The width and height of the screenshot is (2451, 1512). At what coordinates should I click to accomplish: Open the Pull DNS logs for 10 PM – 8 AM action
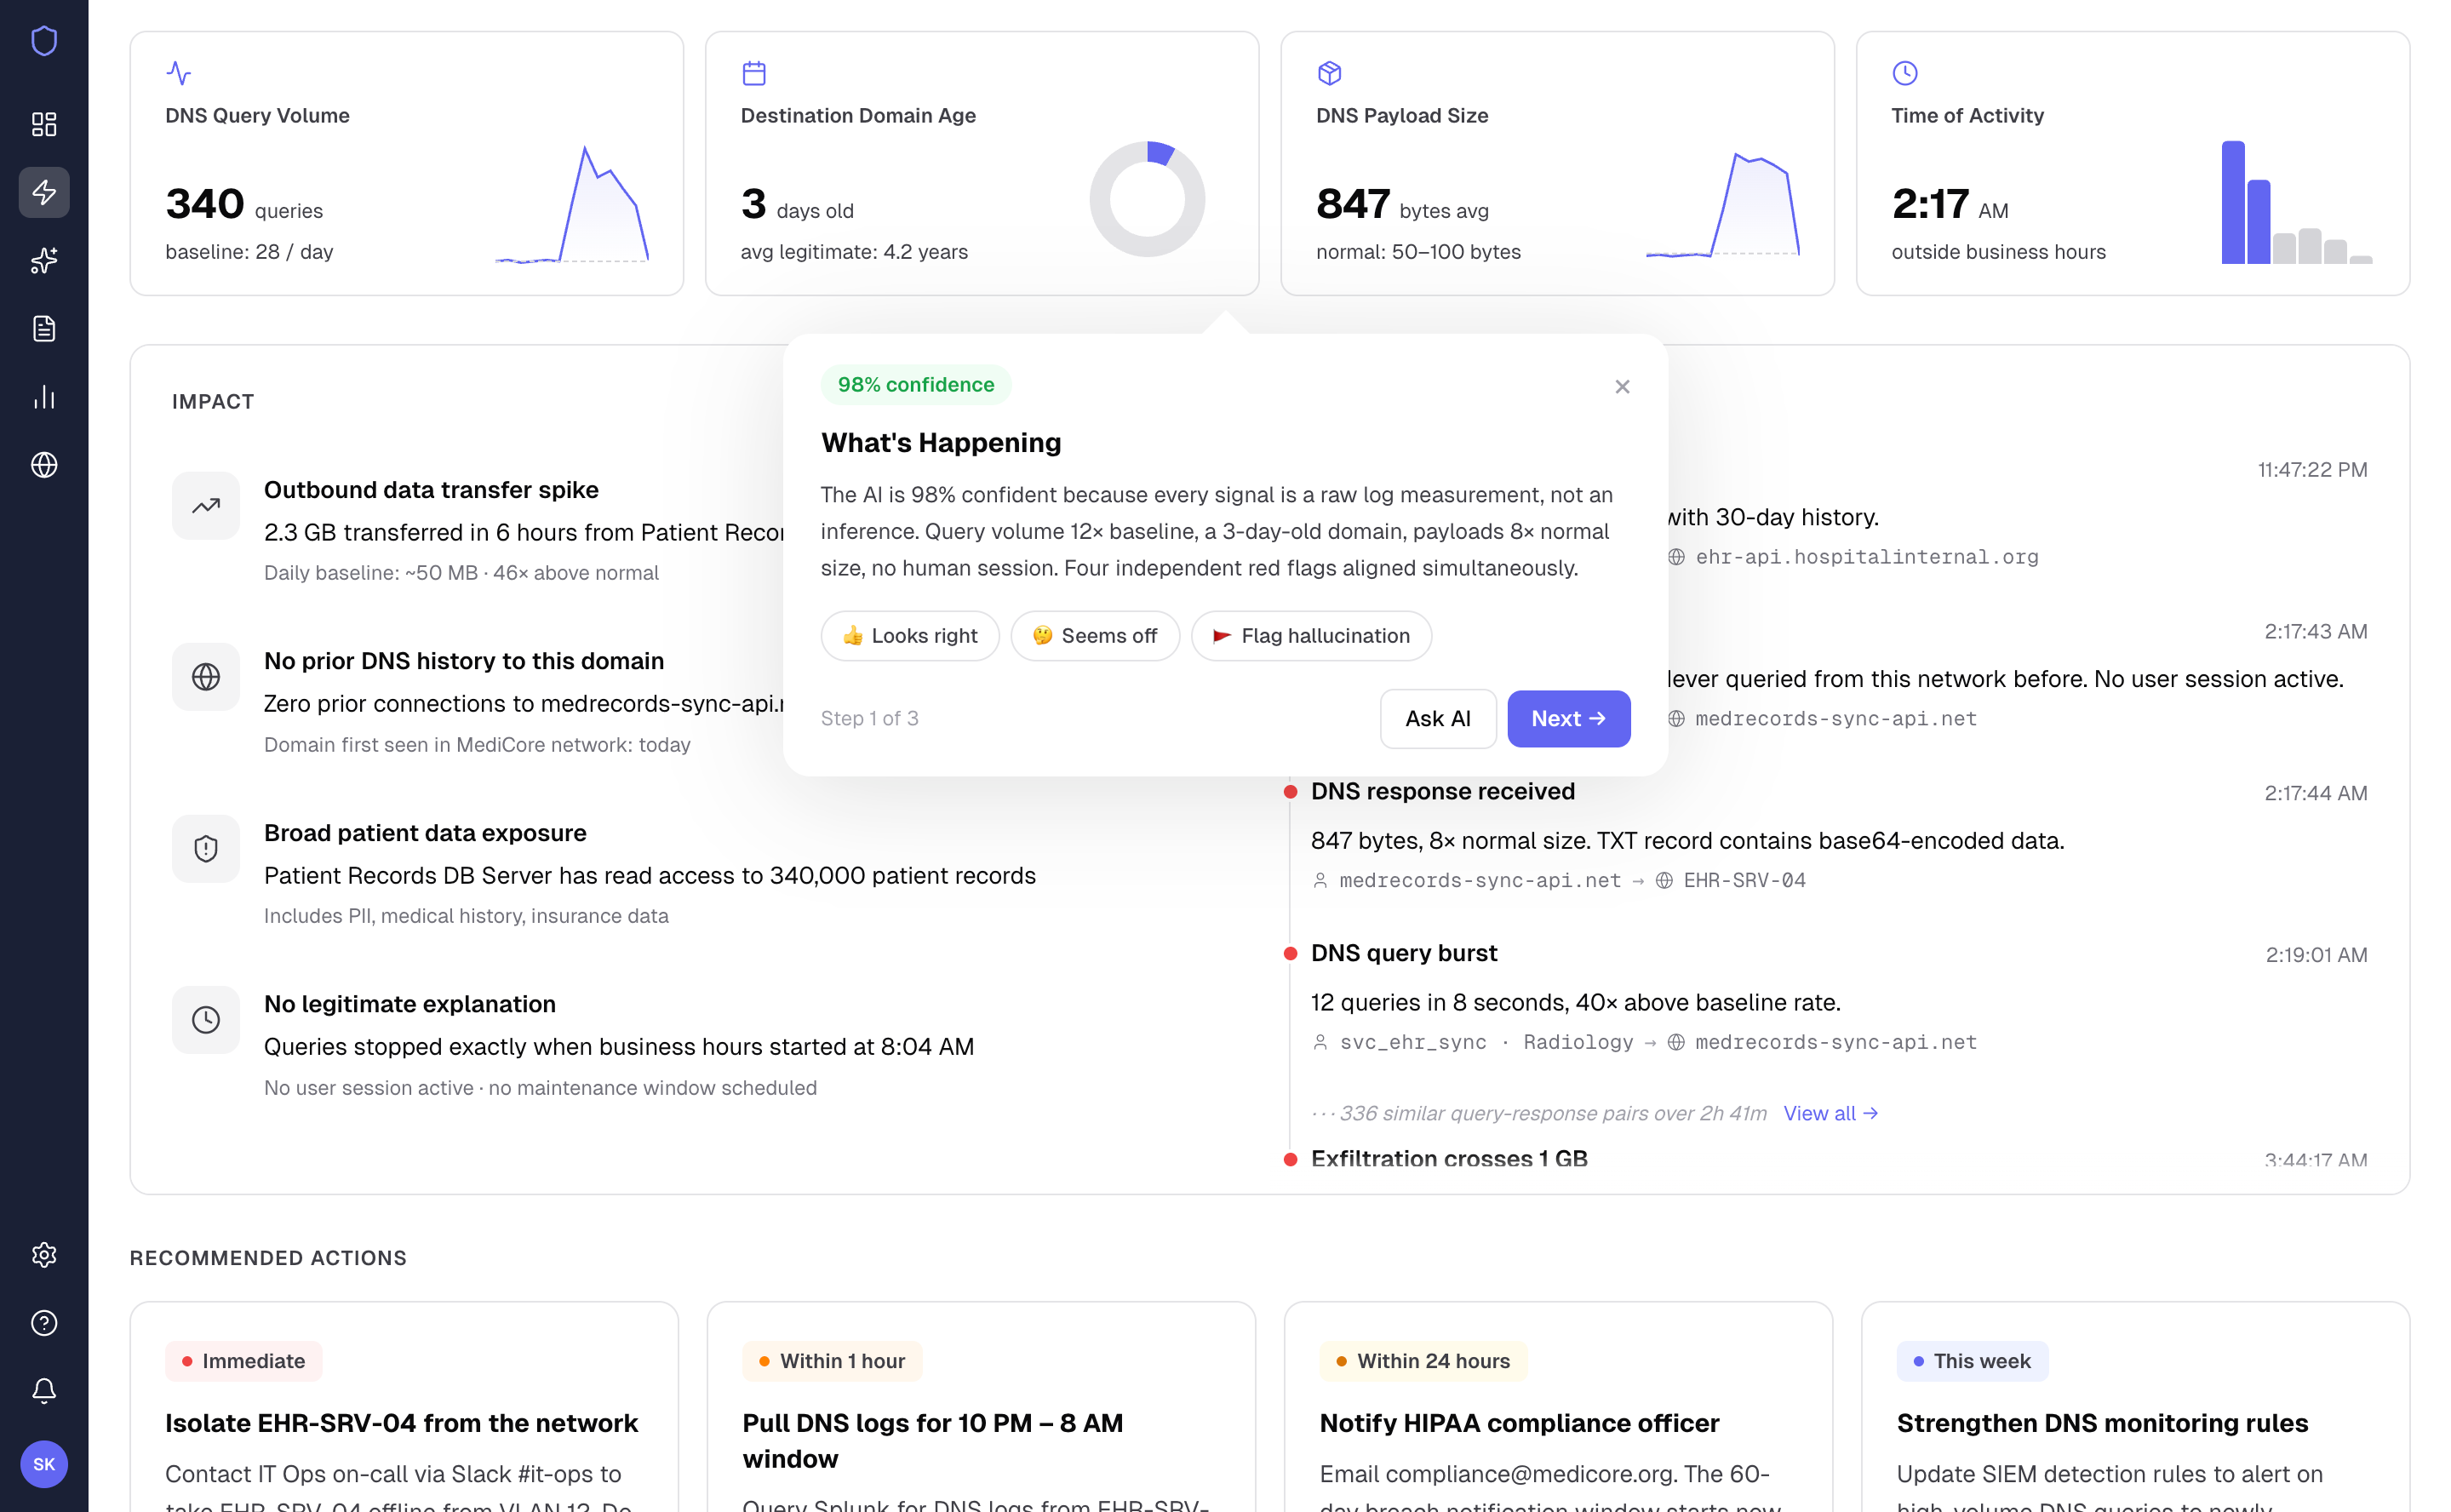pyautogui.click(x=932, y=1441)
